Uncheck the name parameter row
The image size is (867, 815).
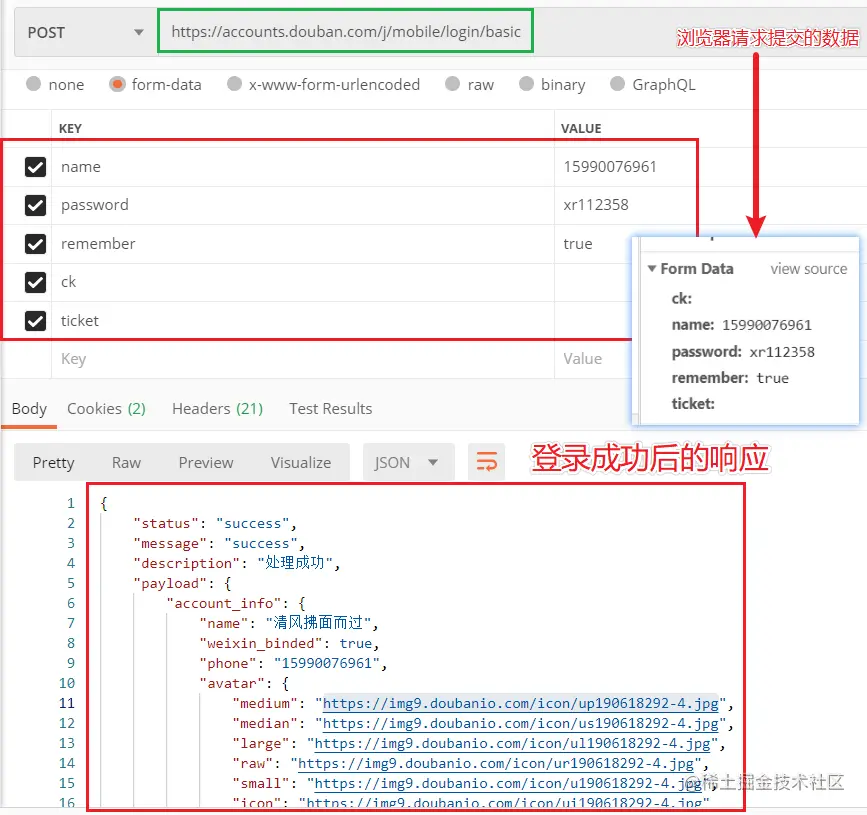35,167
